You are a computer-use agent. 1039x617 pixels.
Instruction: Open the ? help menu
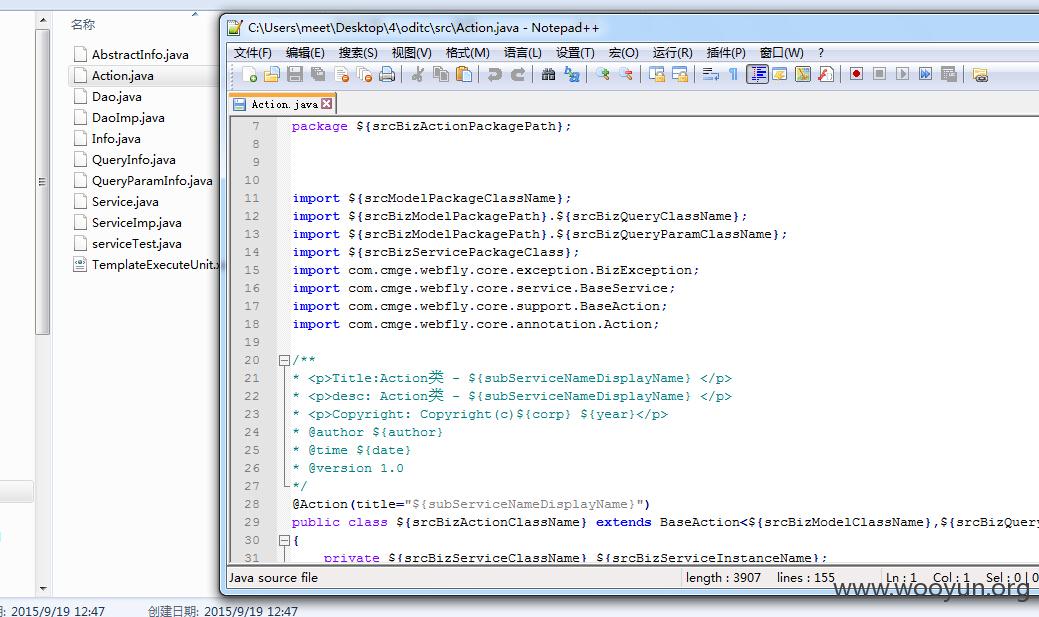click(x=820, y=52)
